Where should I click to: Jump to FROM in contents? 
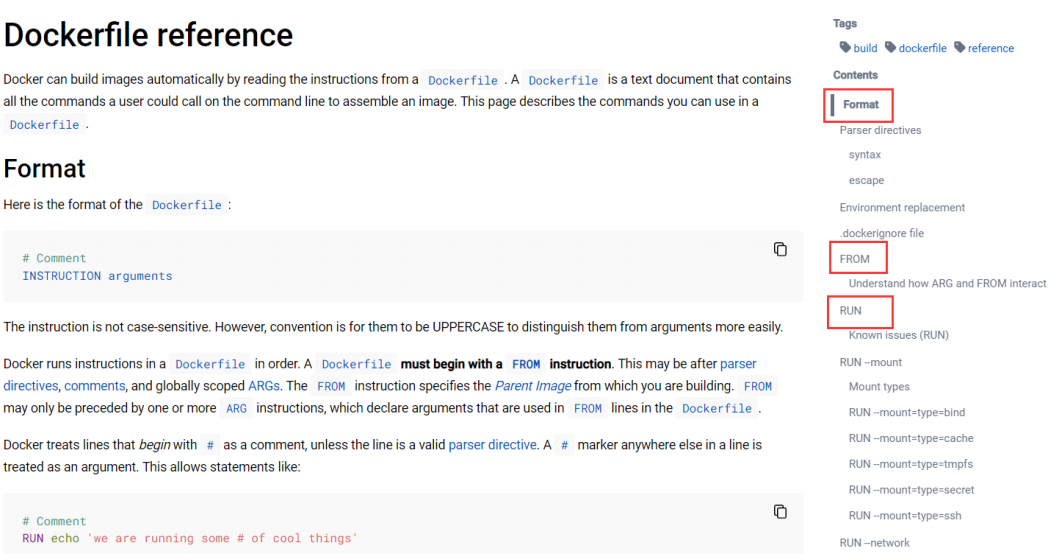pos(854,259)
